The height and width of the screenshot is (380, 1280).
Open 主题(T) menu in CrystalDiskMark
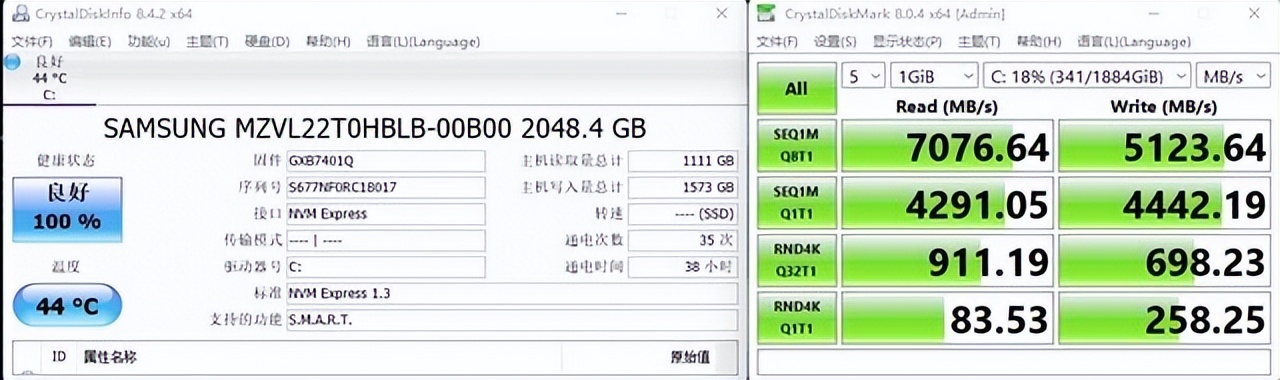(979, 42)
